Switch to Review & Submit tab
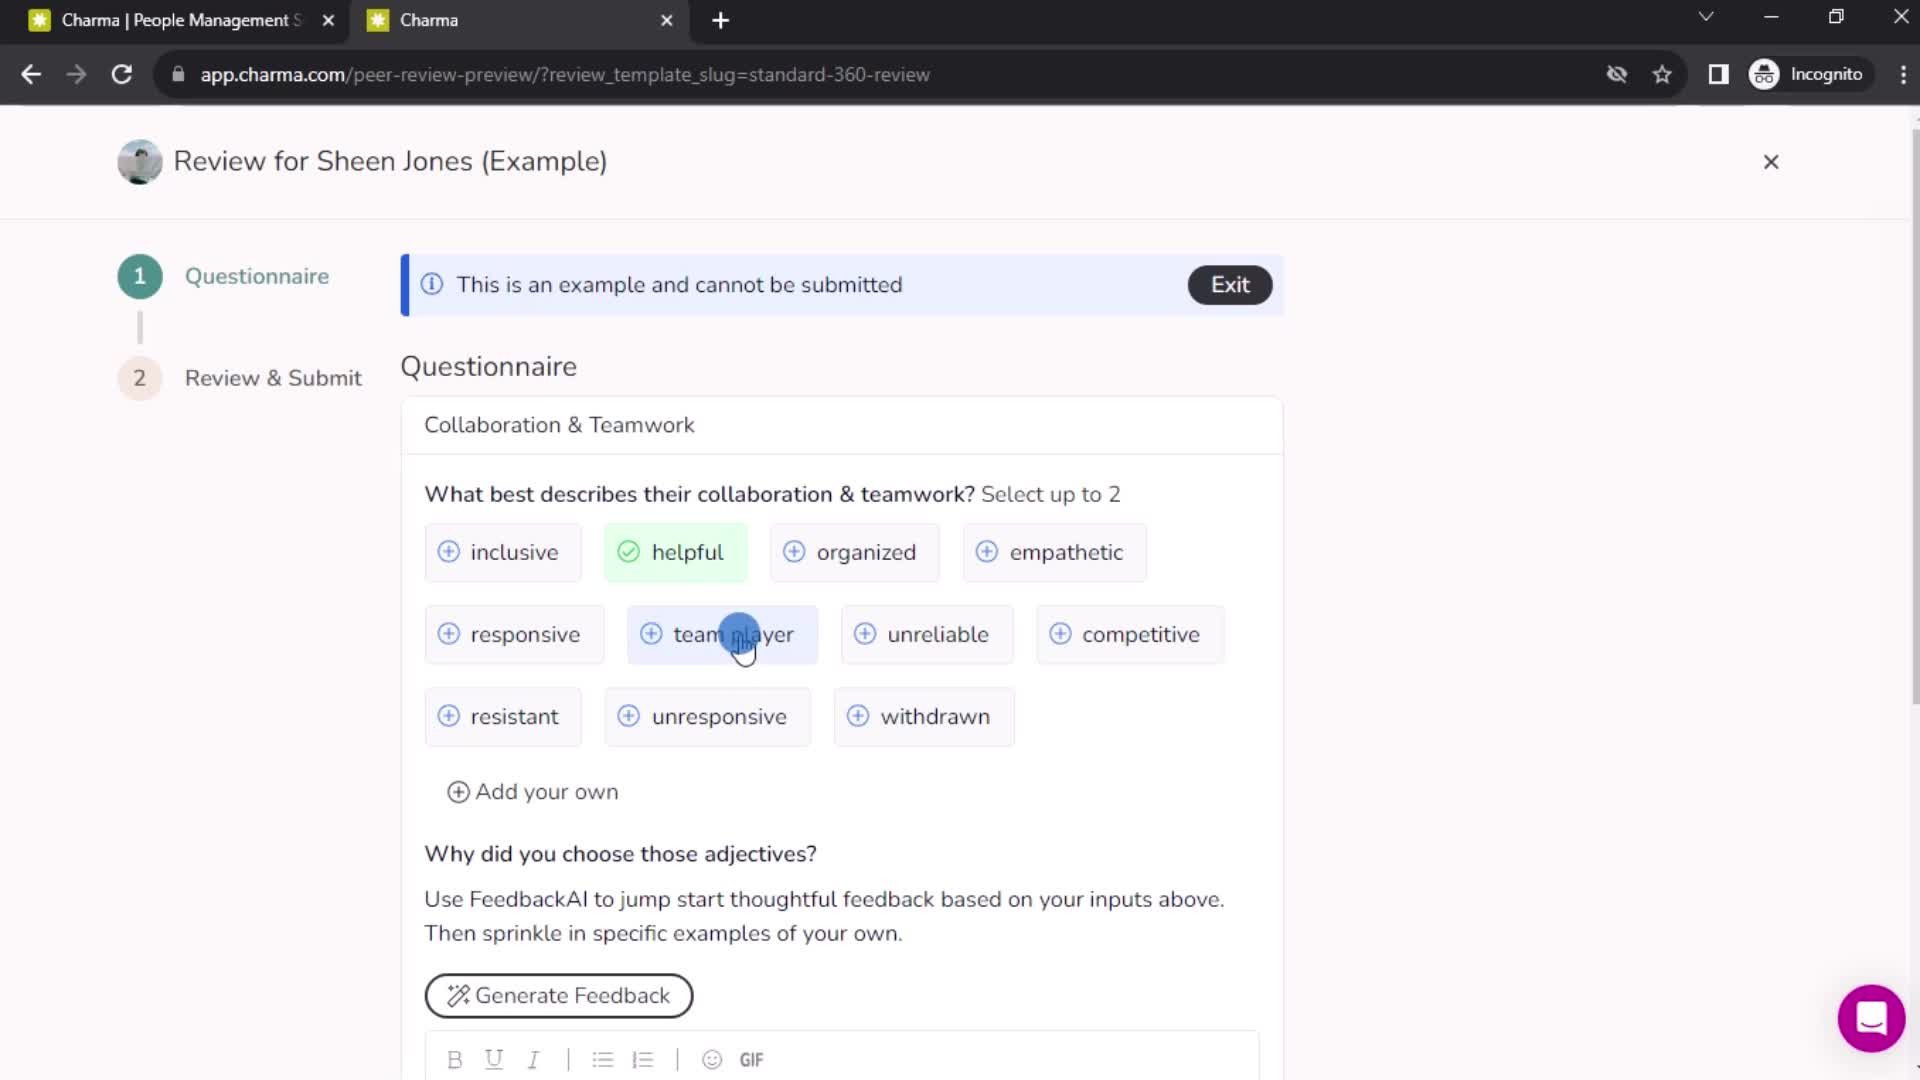 273,377
